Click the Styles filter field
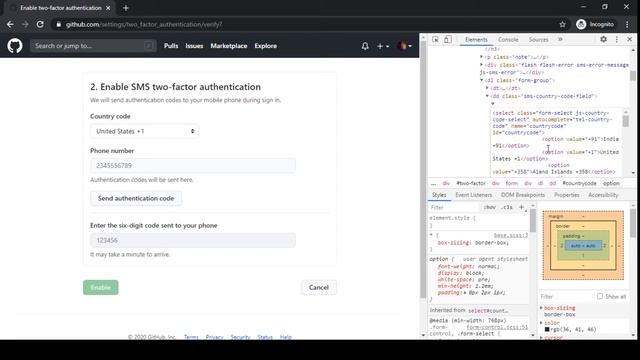 [454, 207]
